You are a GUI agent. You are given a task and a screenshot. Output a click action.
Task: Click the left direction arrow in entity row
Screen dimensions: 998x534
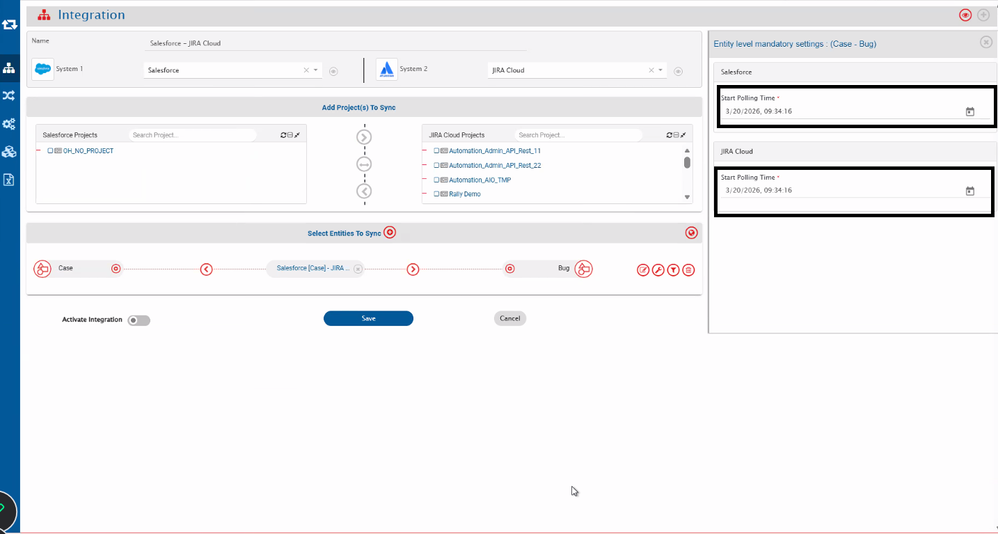(206, 269)
